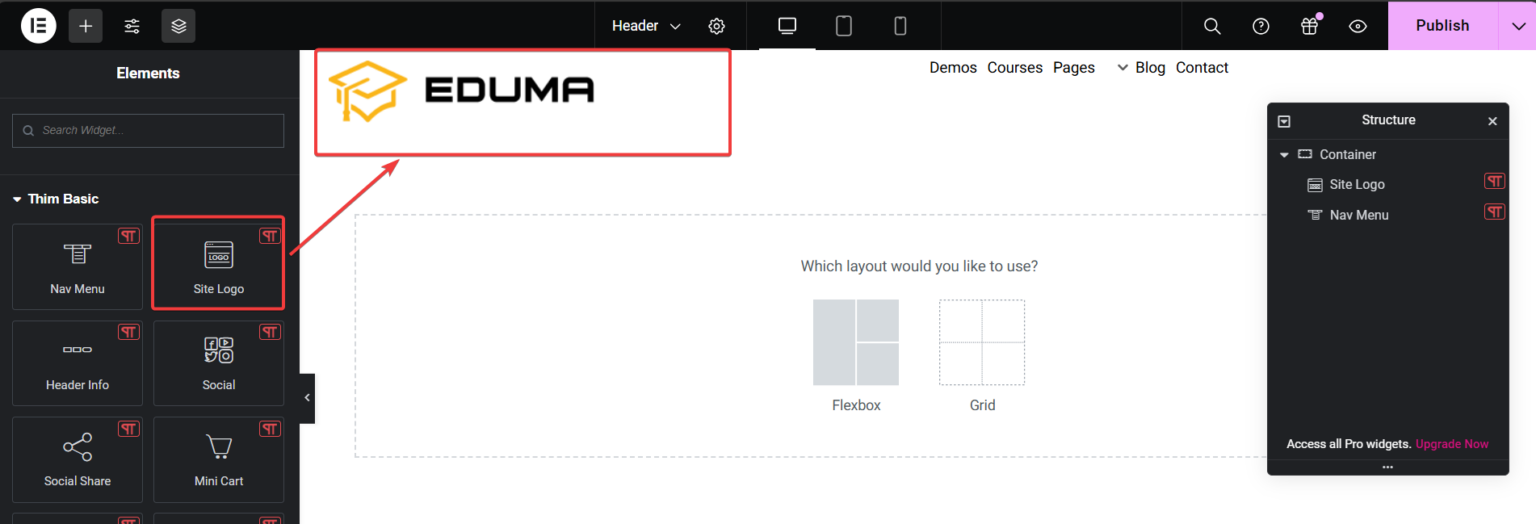Open What's New gift icon

point(1310,26)
